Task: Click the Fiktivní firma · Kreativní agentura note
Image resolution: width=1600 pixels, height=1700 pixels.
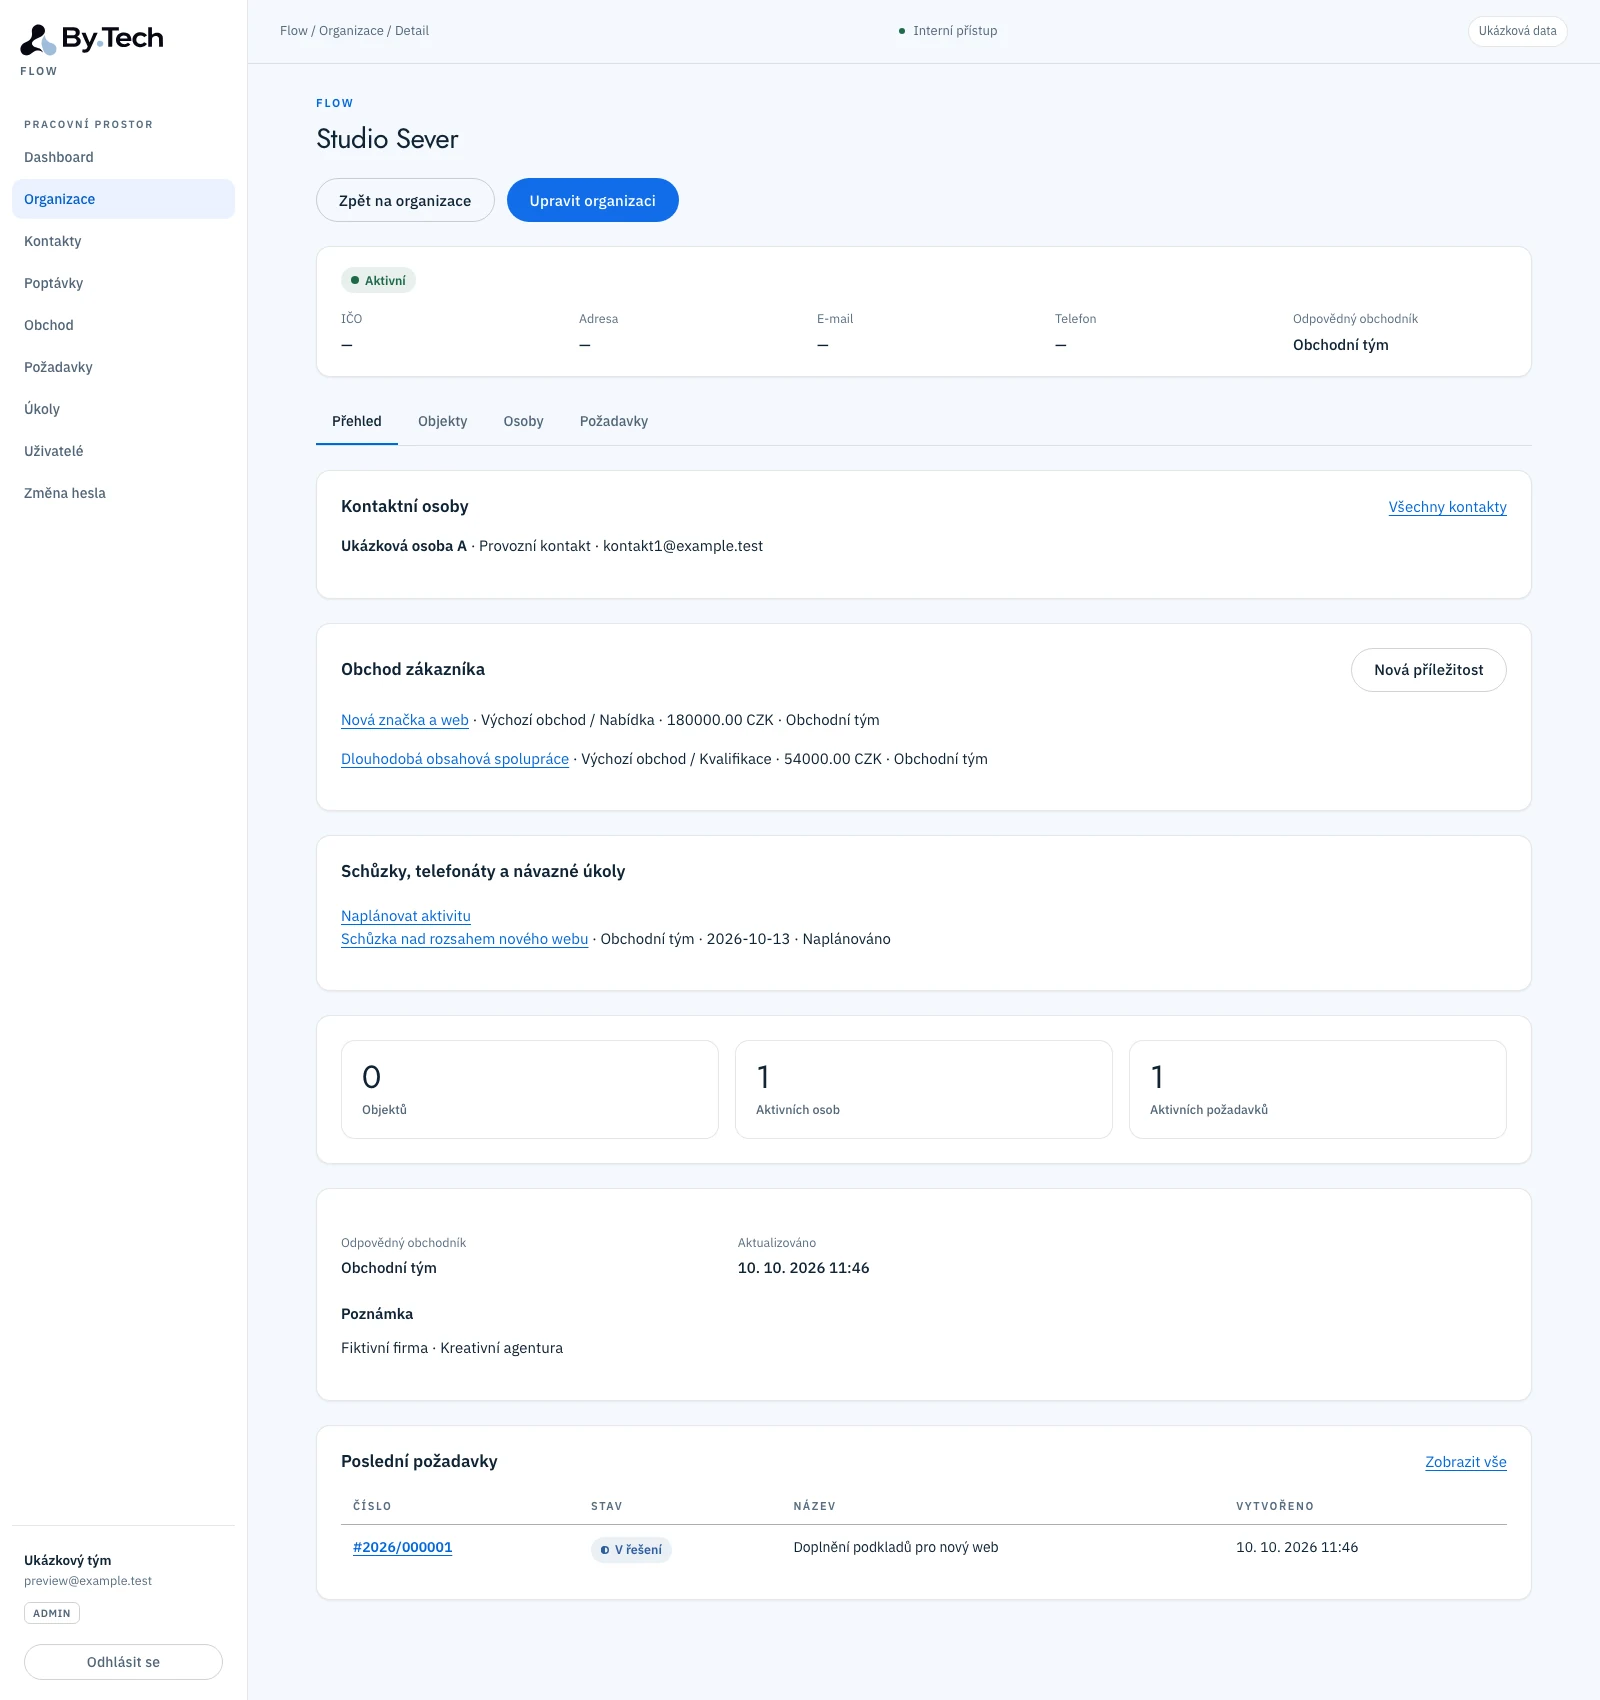Action: tap(452, 1348)
